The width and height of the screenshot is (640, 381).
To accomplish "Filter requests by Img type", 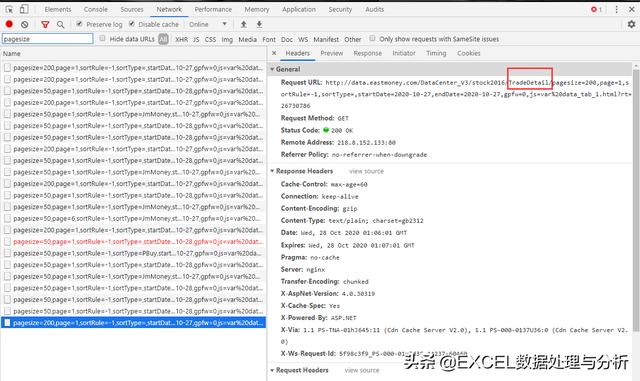I will tap(227, 39).
